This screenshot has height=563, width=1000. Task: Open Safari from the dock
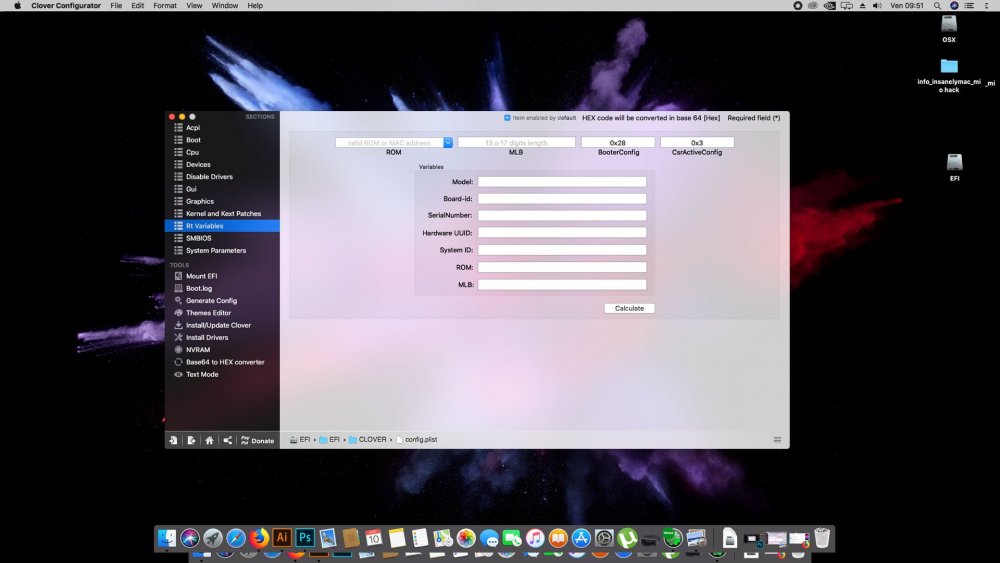pos(236,538)
